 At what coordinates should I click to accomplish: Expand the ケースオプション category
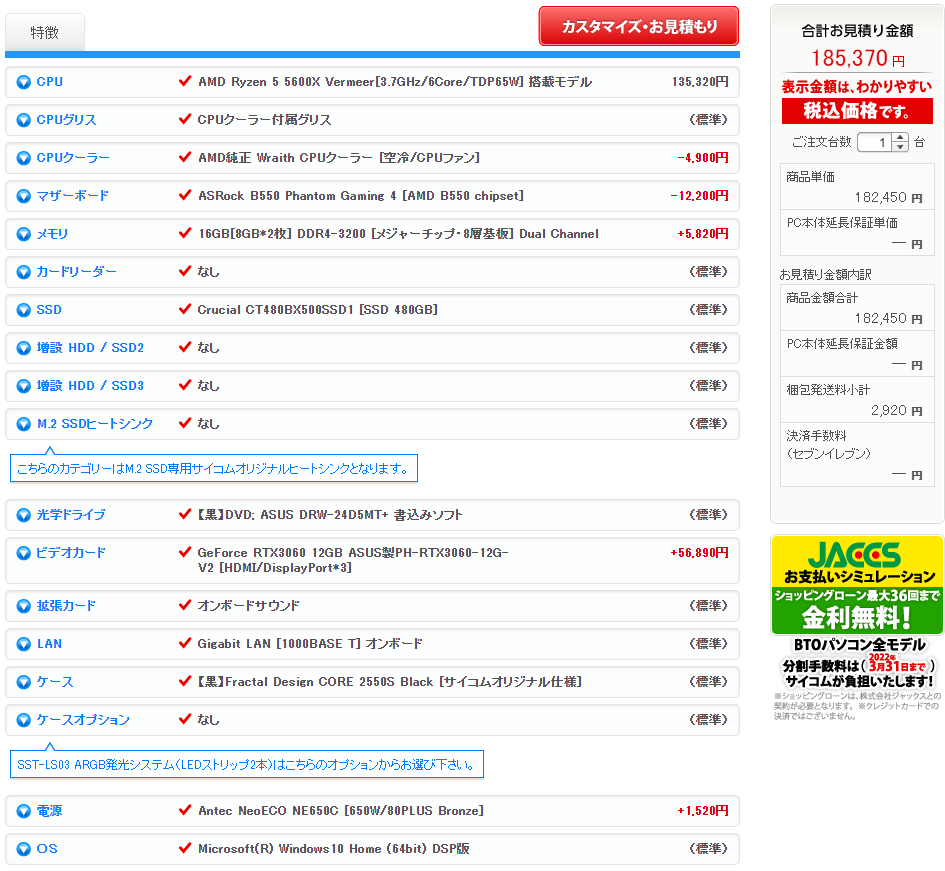[83, 720]
